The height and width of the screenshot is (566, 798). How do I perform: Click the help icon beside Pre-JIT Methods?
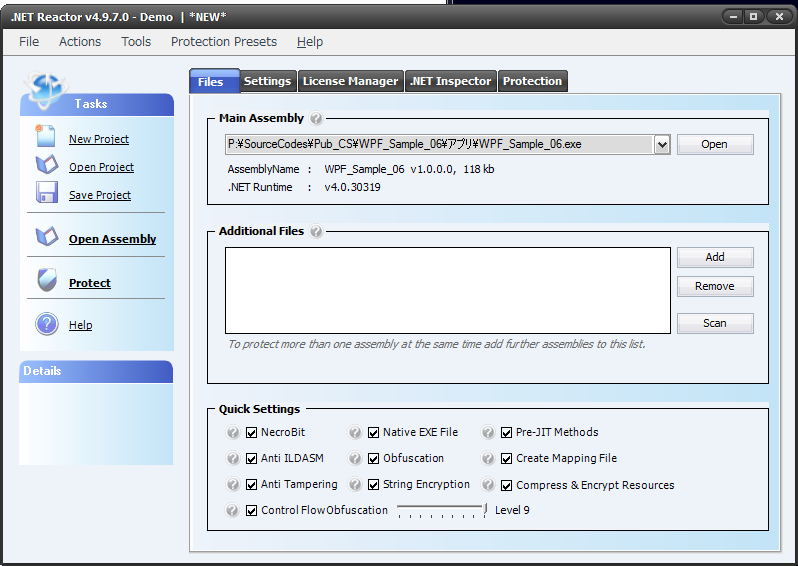(x=488, y=432)
